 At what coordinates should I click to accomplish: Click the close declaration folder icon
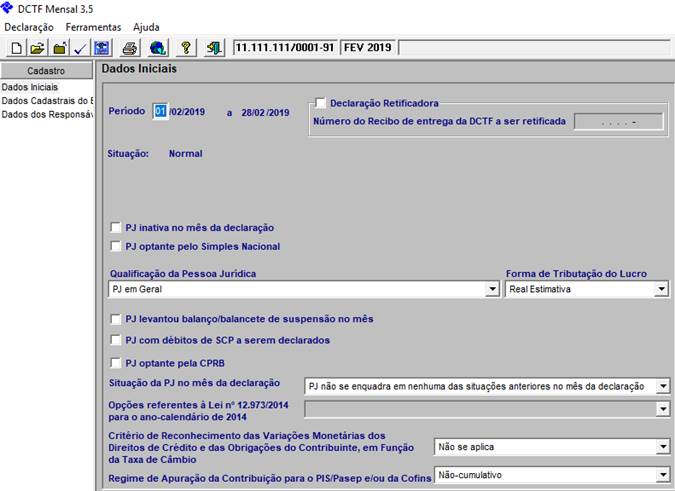pyautogui.click(x=59, y=47)
